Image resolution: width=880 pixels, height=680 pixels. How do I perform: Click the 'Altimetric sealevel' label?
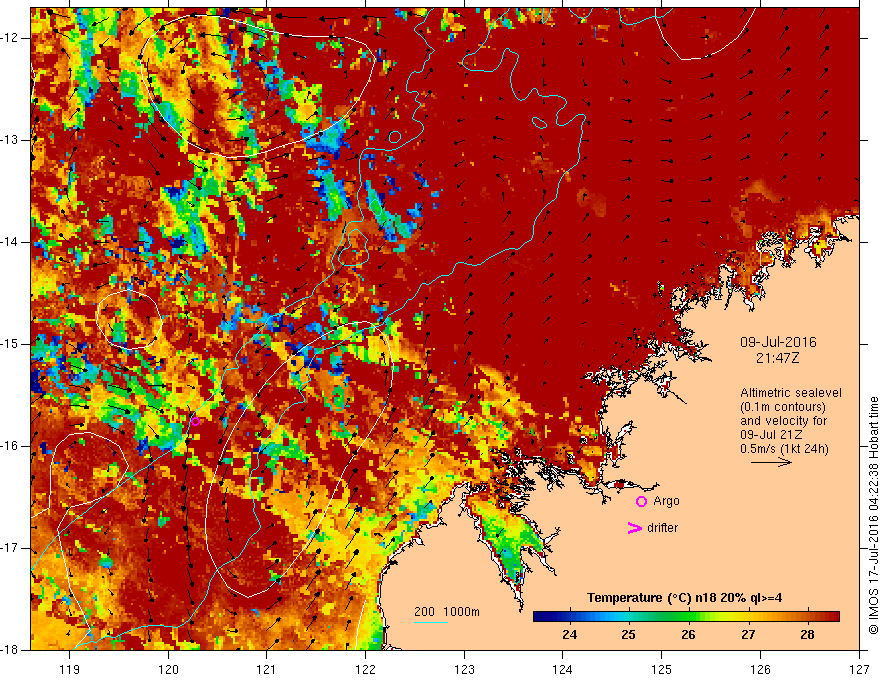click(x=791, y=393)
